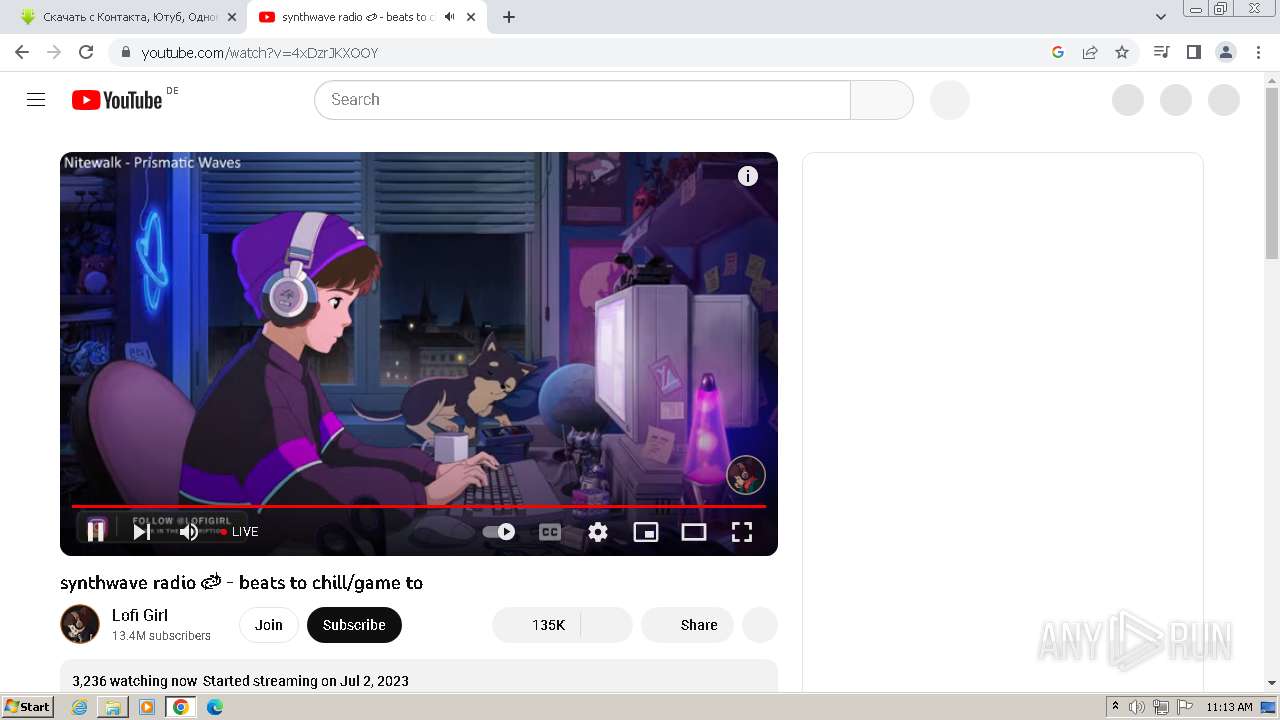Close the synthwave radio tab
This screenshot has width=1280, height=720.
click(x=471, y=17)
